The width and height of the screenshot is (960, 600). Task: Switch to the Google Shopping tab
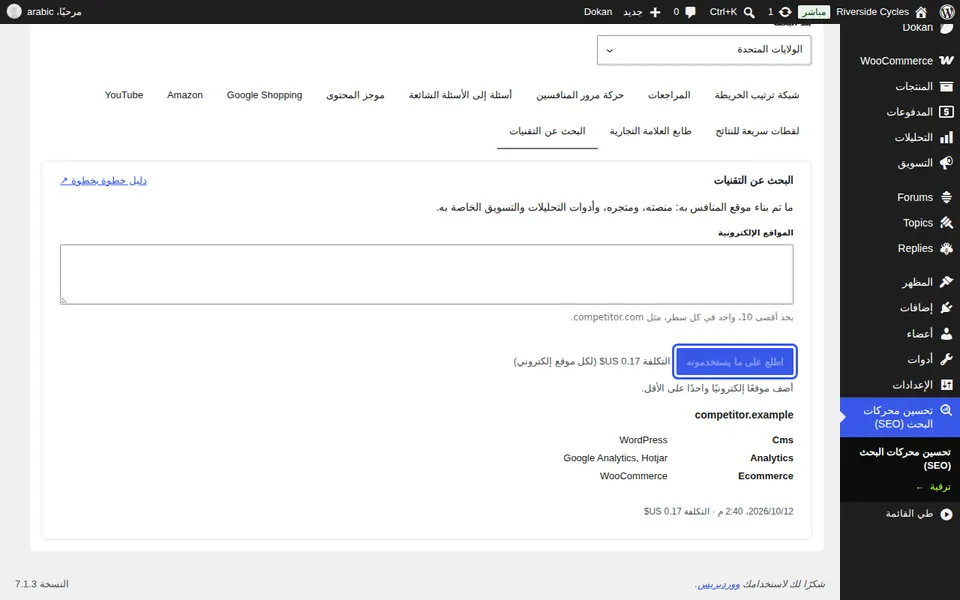pos(264,95)
